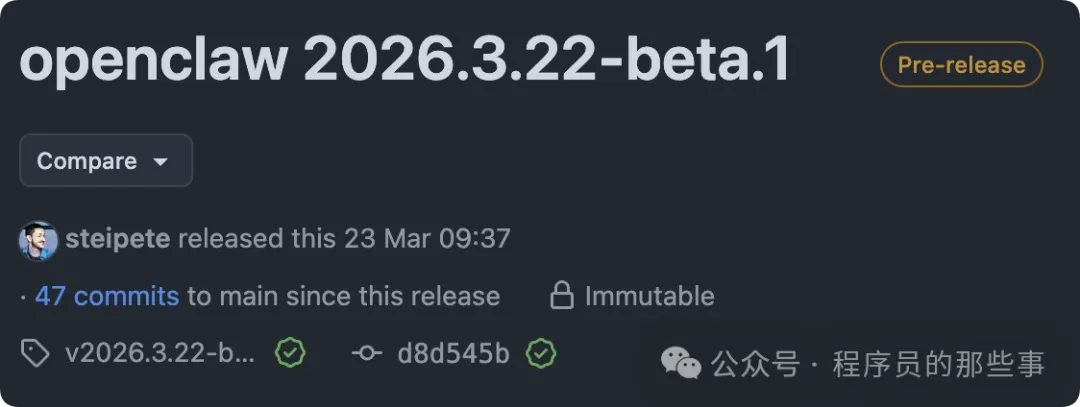Click the green verified badge beside the tag
Image resolution: width=1080 pixels, height=407 pixels.
[290, 353]
